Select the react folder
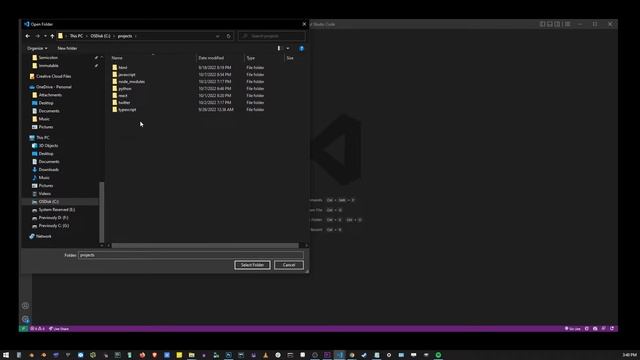Image resolution: width=640 pixels, height=360 pixels. pyautogui.click(x=123, y=96)
